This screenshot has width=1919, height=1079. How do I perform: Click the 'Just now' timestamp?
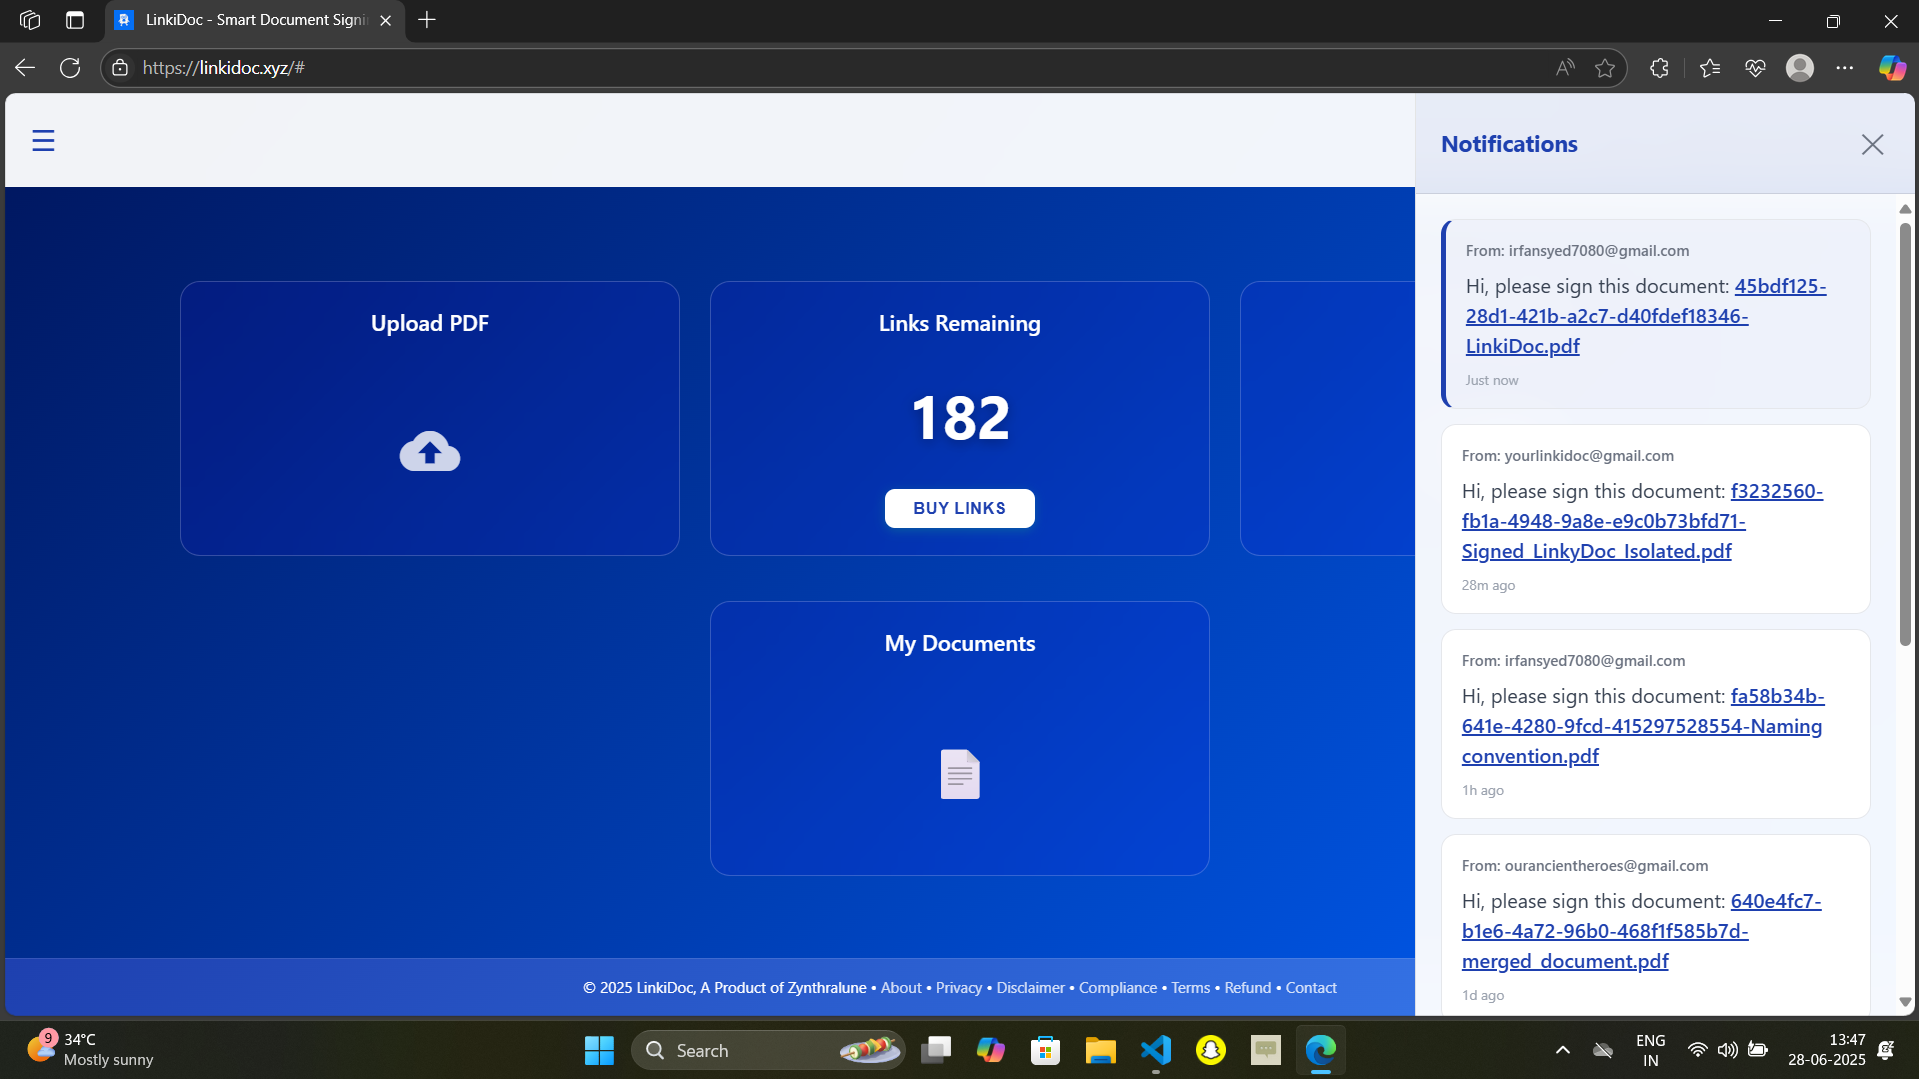pos(1492,380)
